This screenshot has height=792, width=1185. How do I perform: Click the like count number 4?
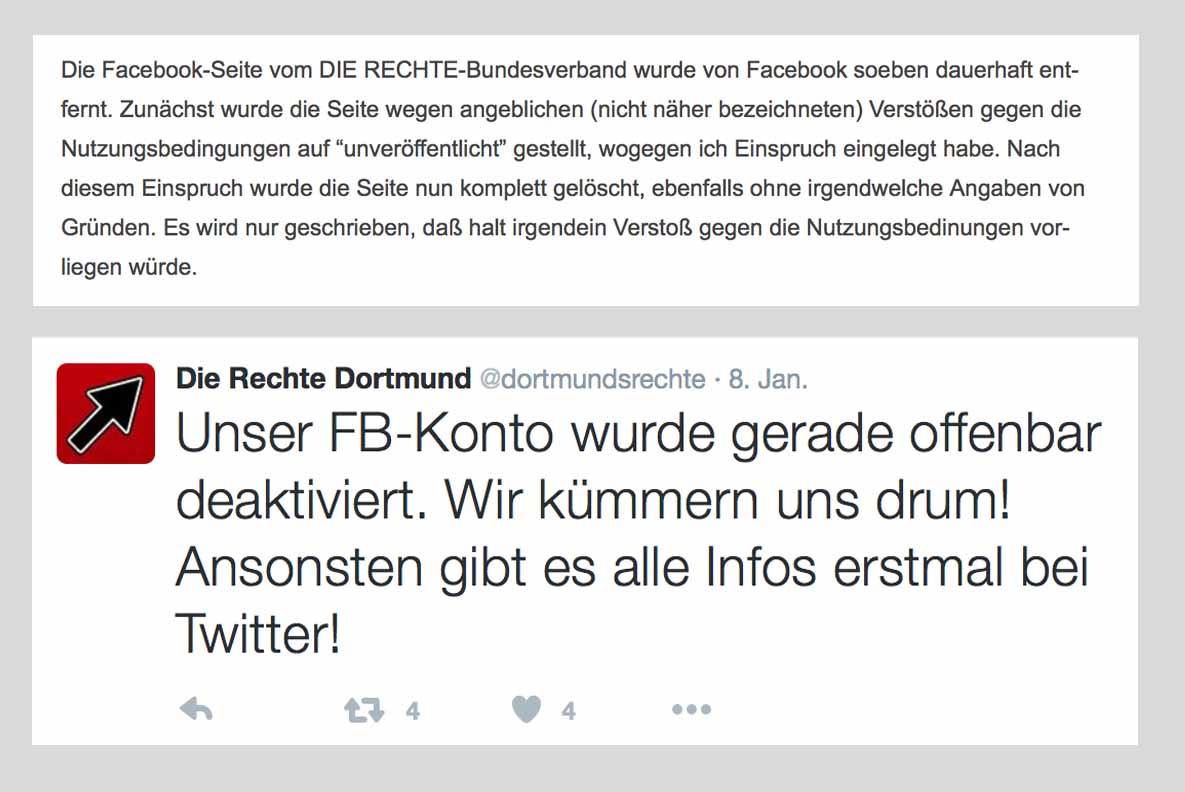point(568,710)
